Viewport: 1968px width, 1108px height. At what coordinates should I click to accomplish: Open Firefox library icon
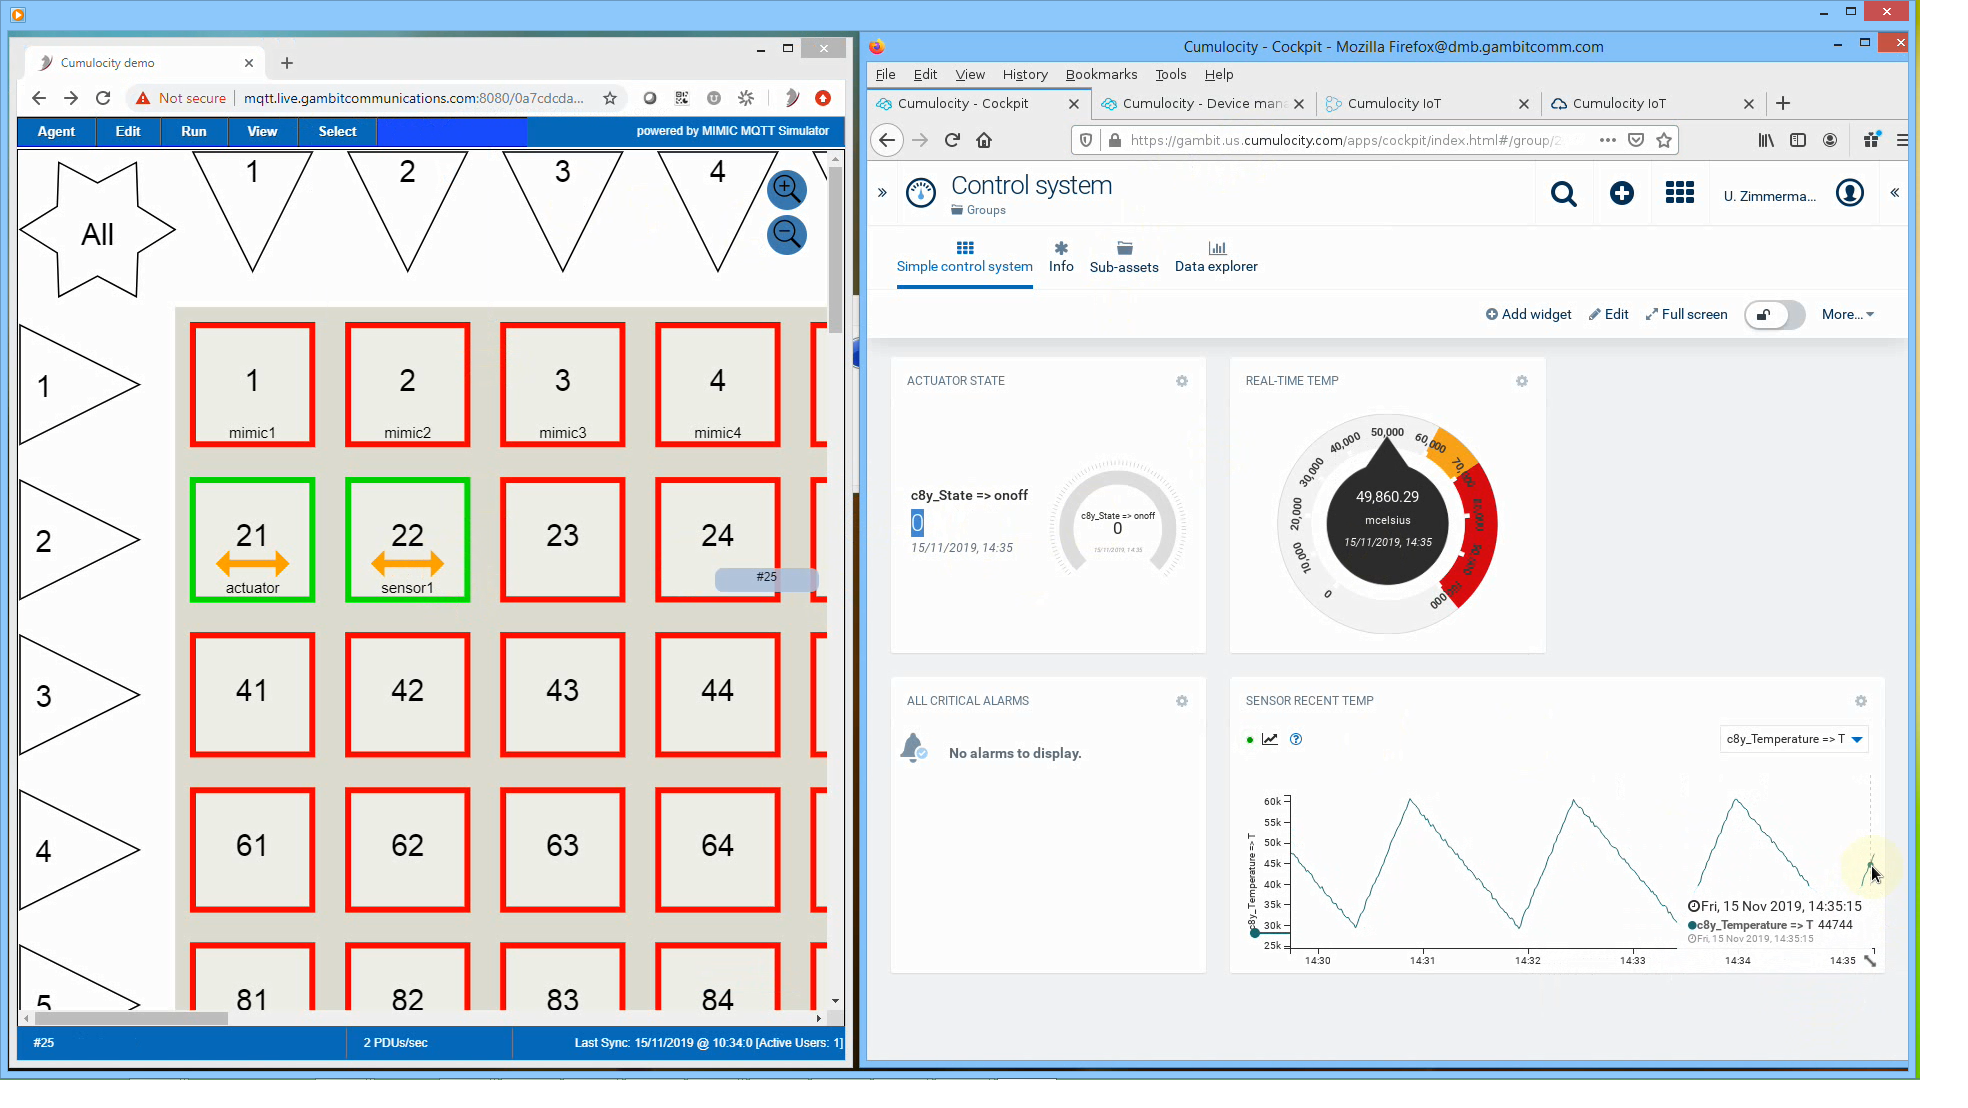click(1766, 140)
